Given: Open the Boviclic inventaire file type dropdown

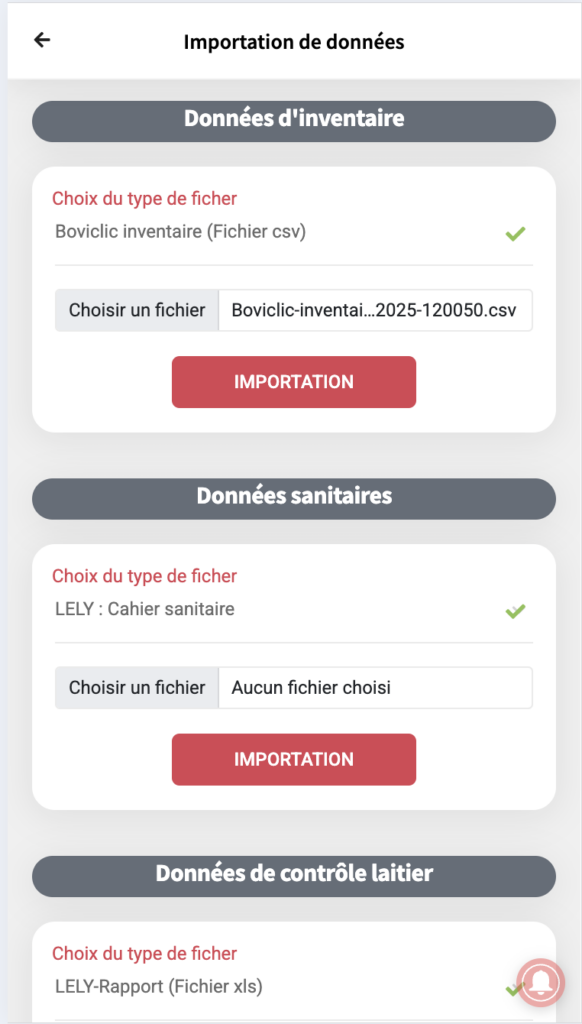Looking at the screenshot, I should 294,233.
